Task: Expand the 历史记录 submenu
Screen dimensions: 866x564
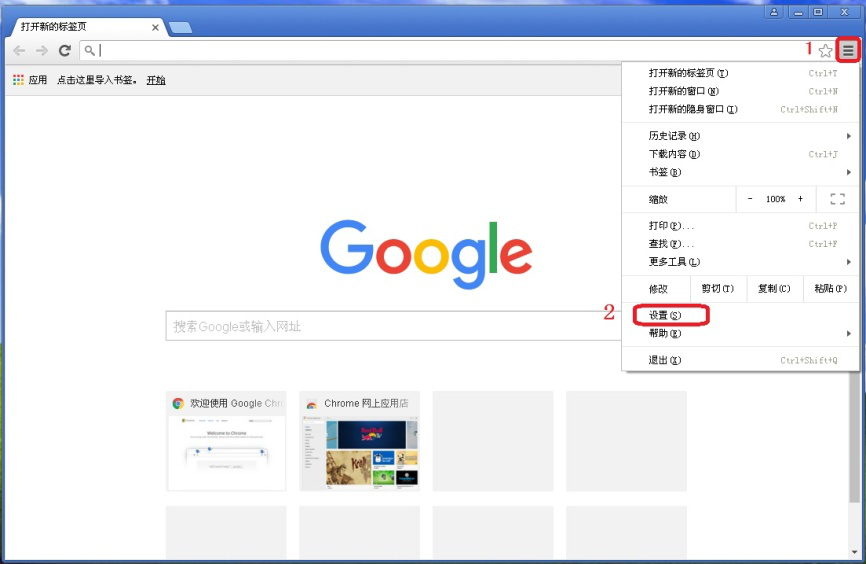Action: click(x=740, y=136)
